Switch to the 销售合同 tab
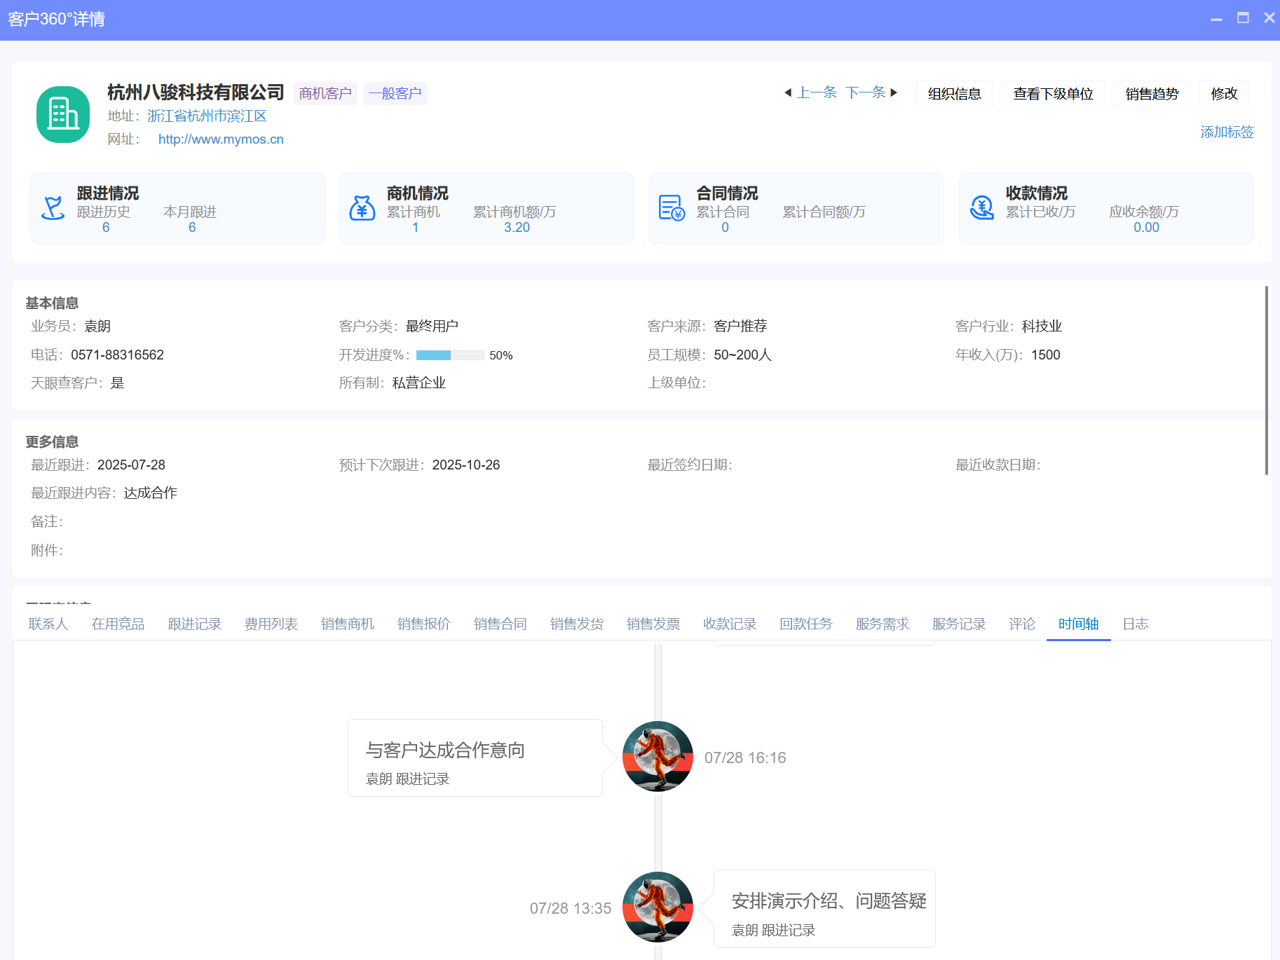Screen dimensions: 1280x960 pyautogui.click(x=500, y=623)
